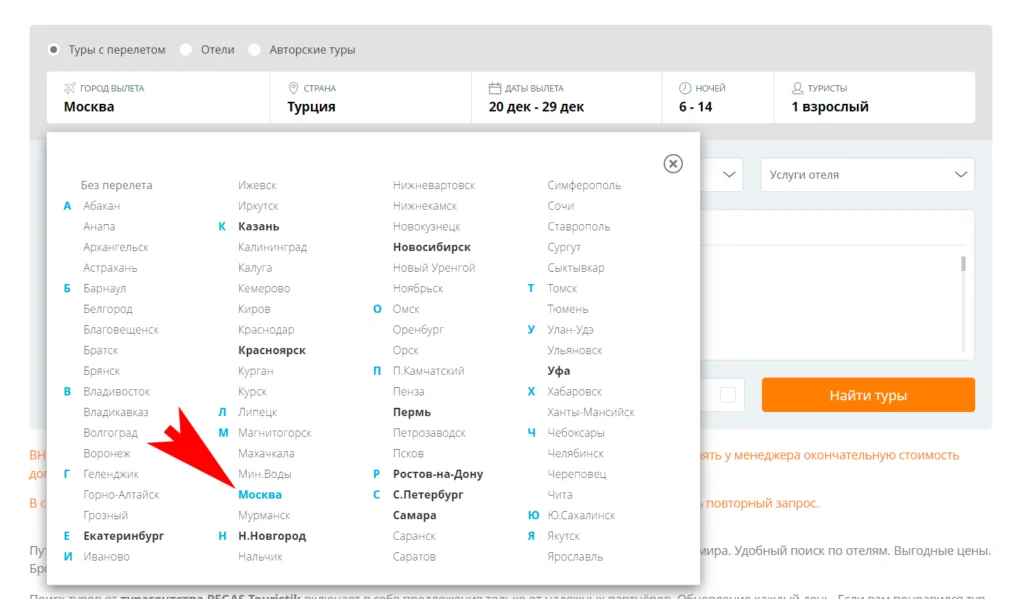Tick the checkbox beside the search button
The width and height of the screenshot is (1024, 599).
[728, 395]
